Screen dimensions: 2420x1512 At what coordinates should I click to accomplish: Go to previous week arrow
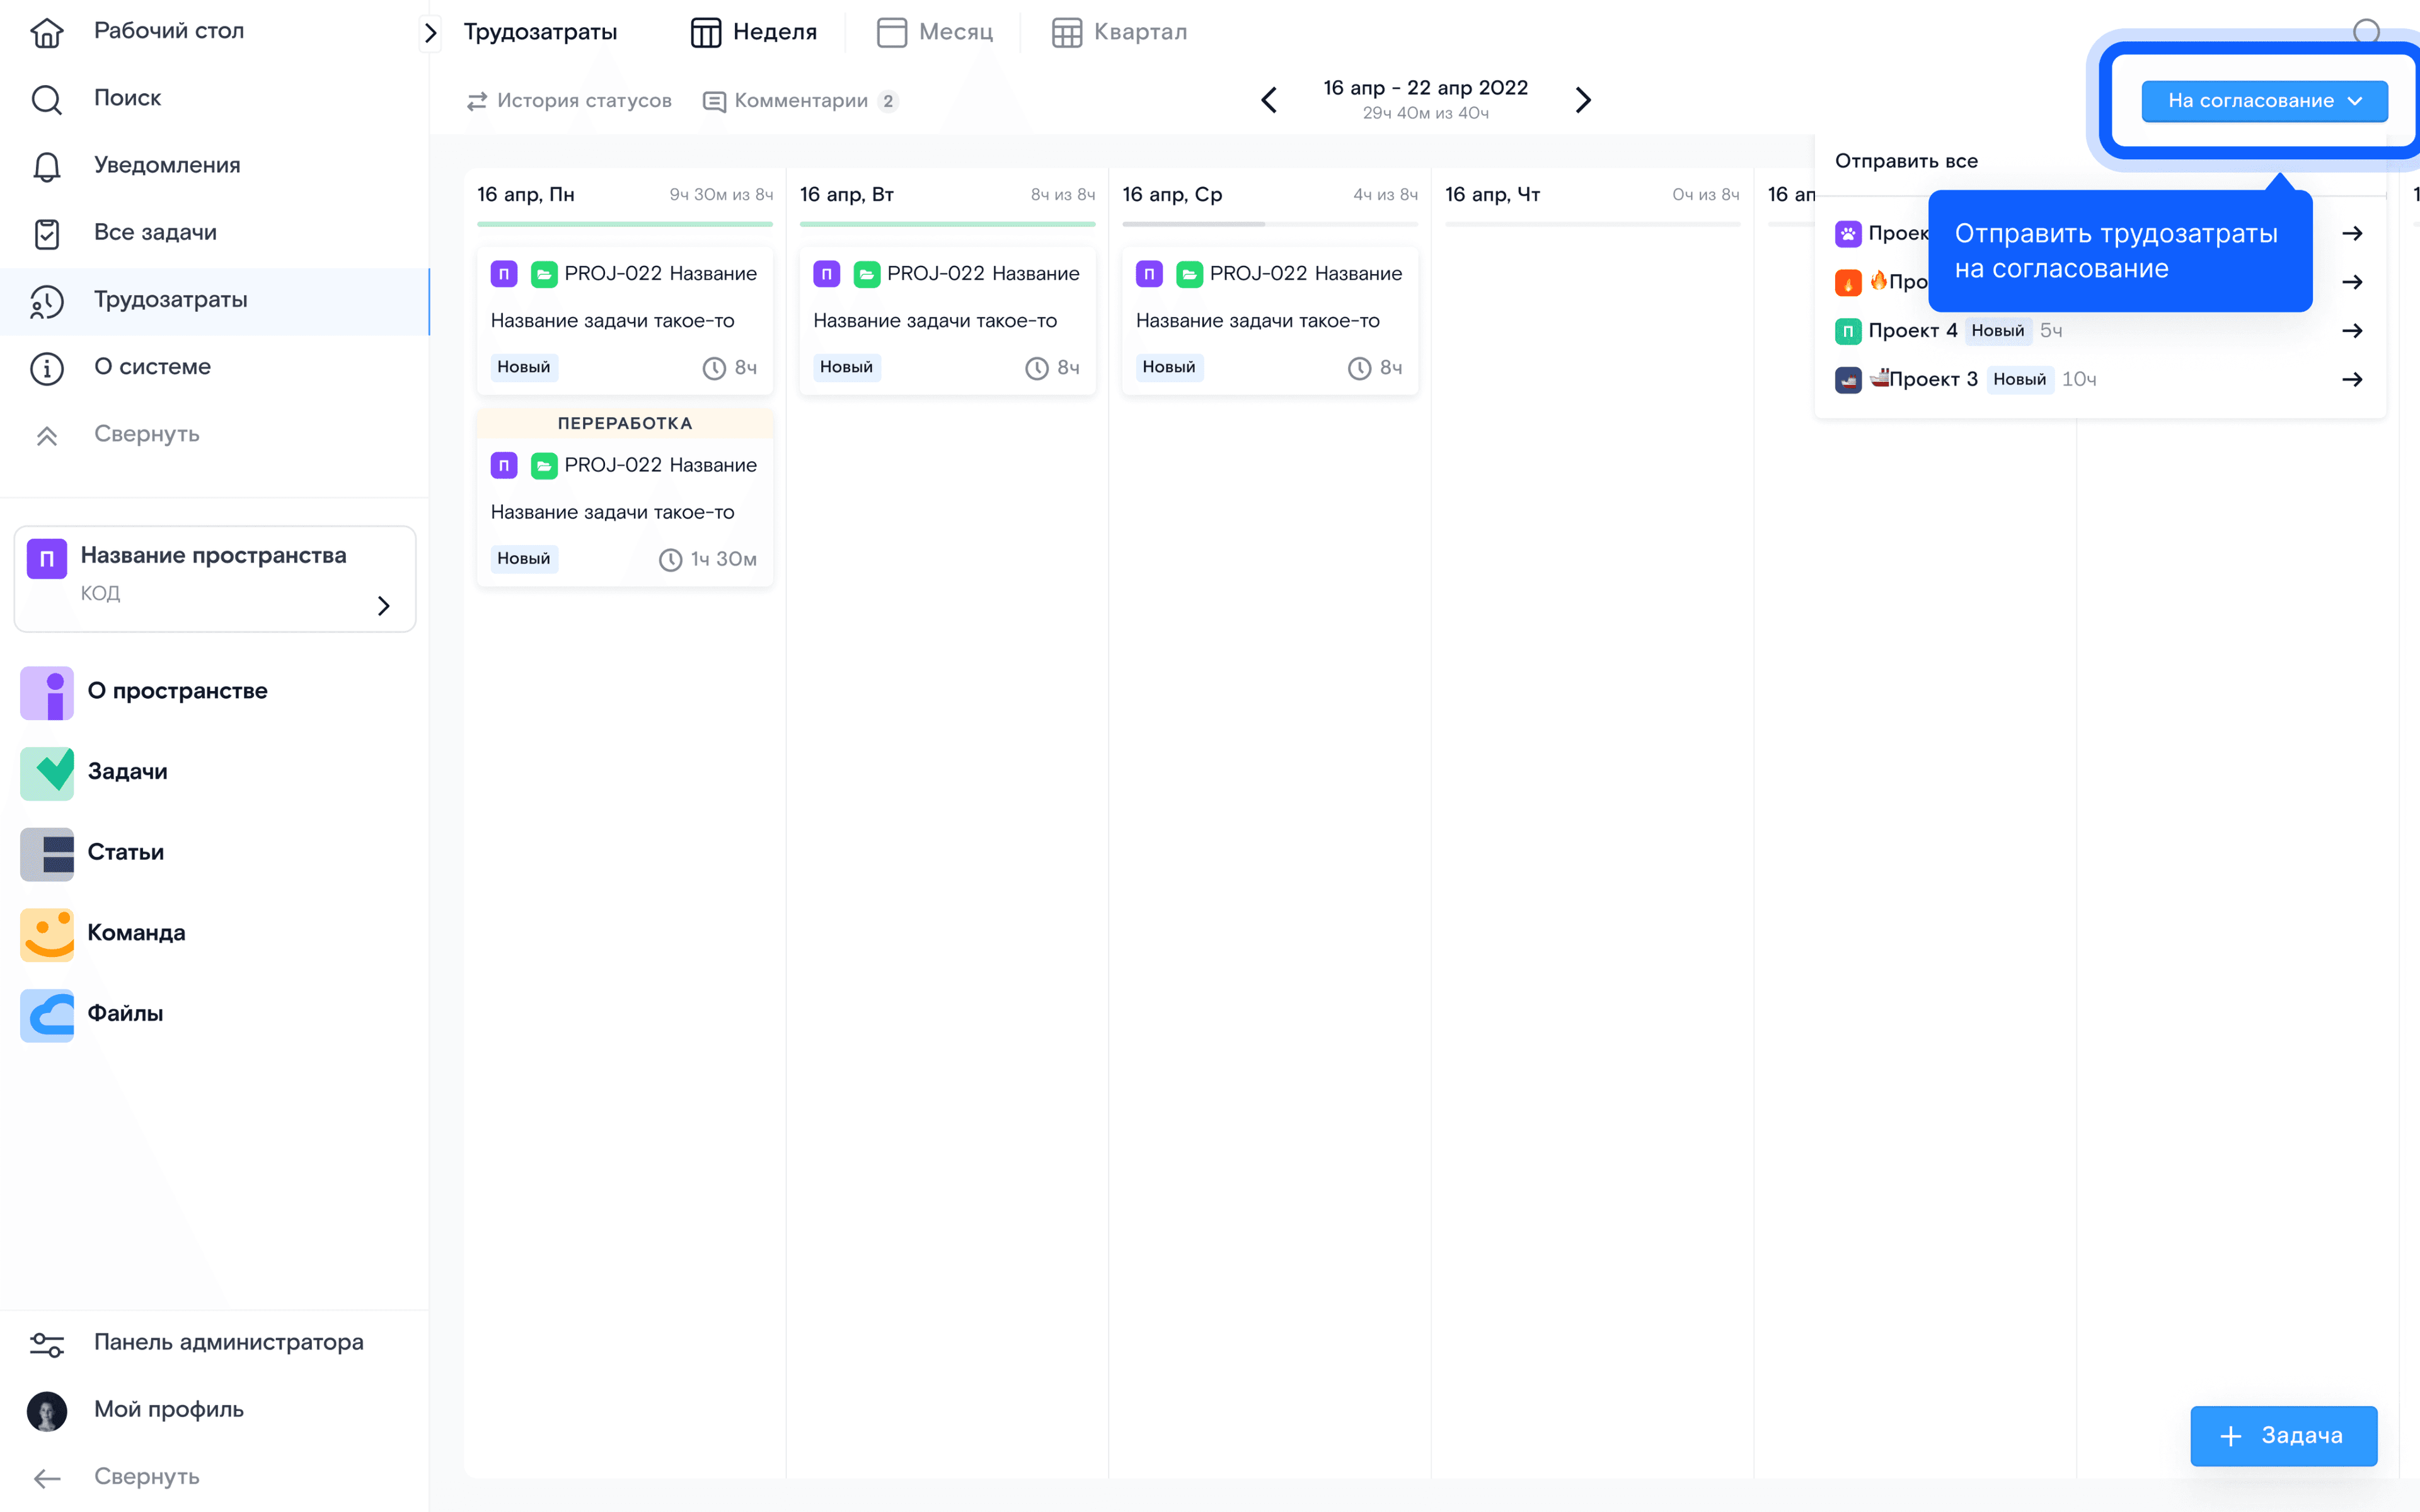point(1269,100)
